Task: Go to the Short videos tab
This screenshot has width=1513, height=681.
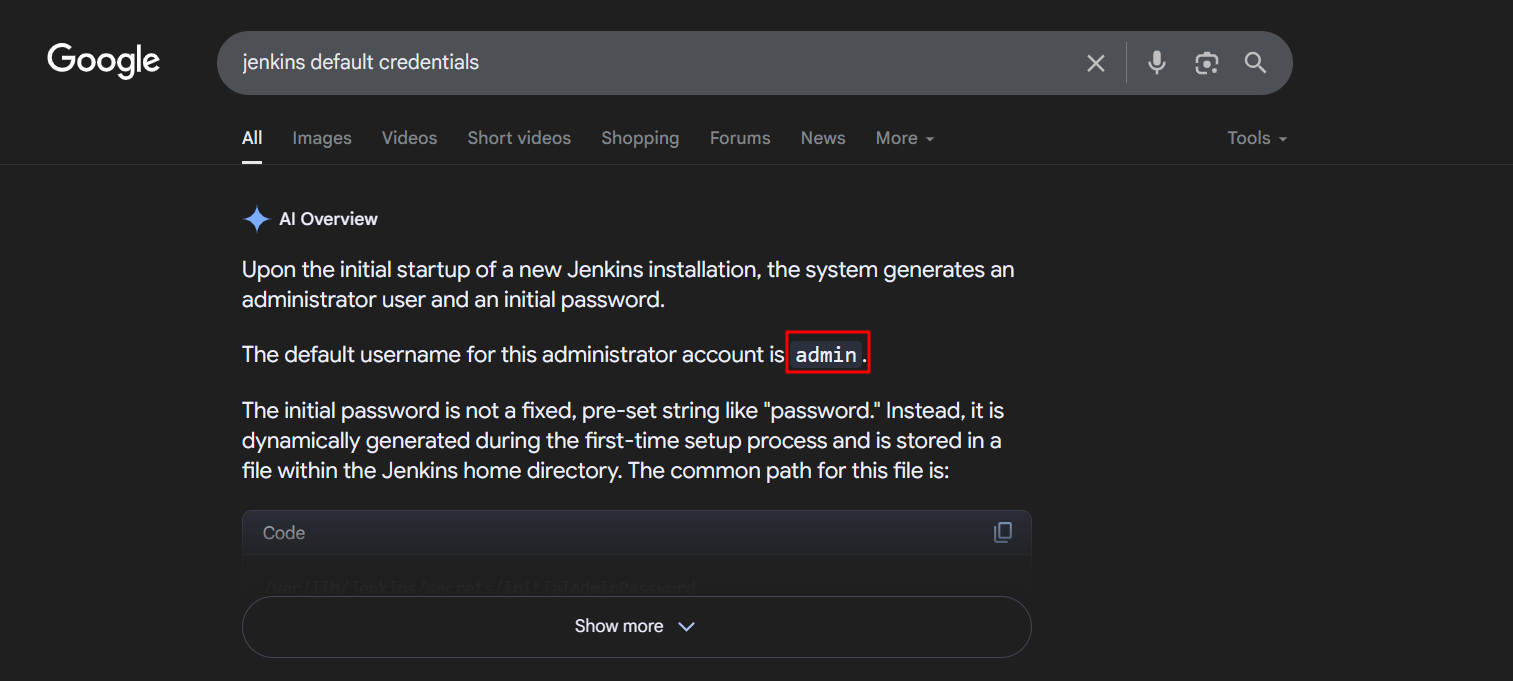Action: [519, 138]
